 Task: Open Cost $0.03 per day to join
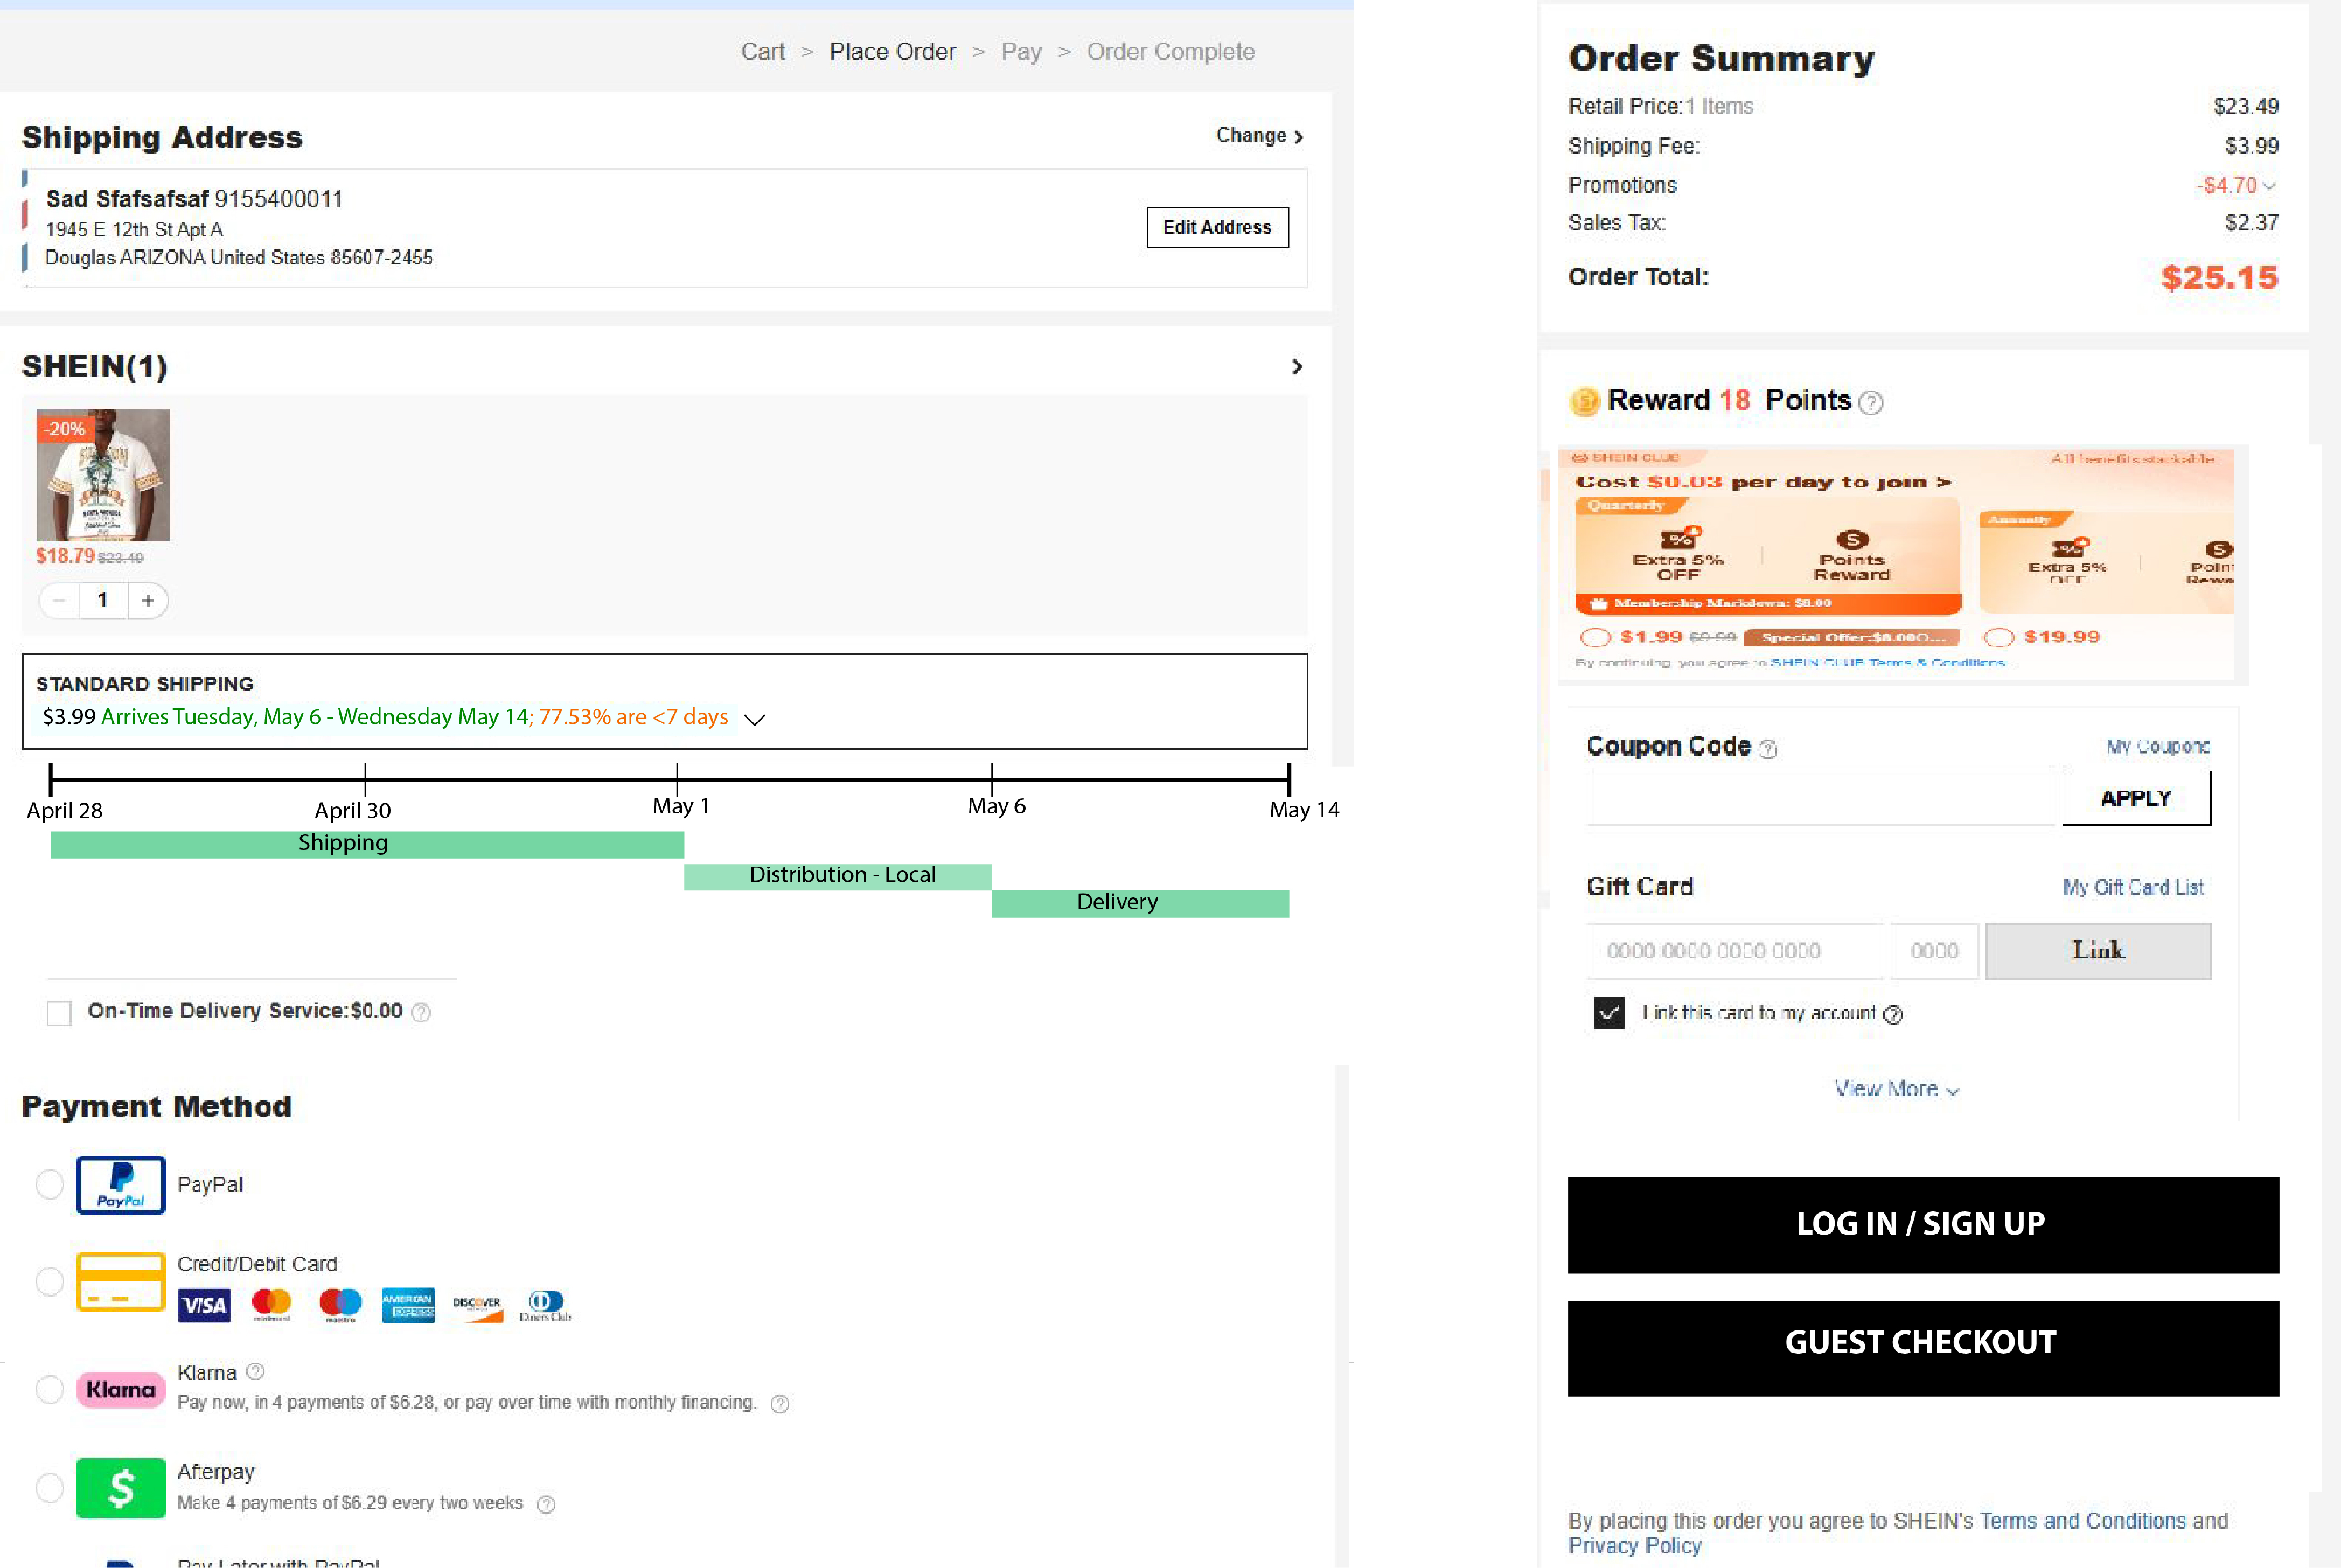(x=1763, y=482)
